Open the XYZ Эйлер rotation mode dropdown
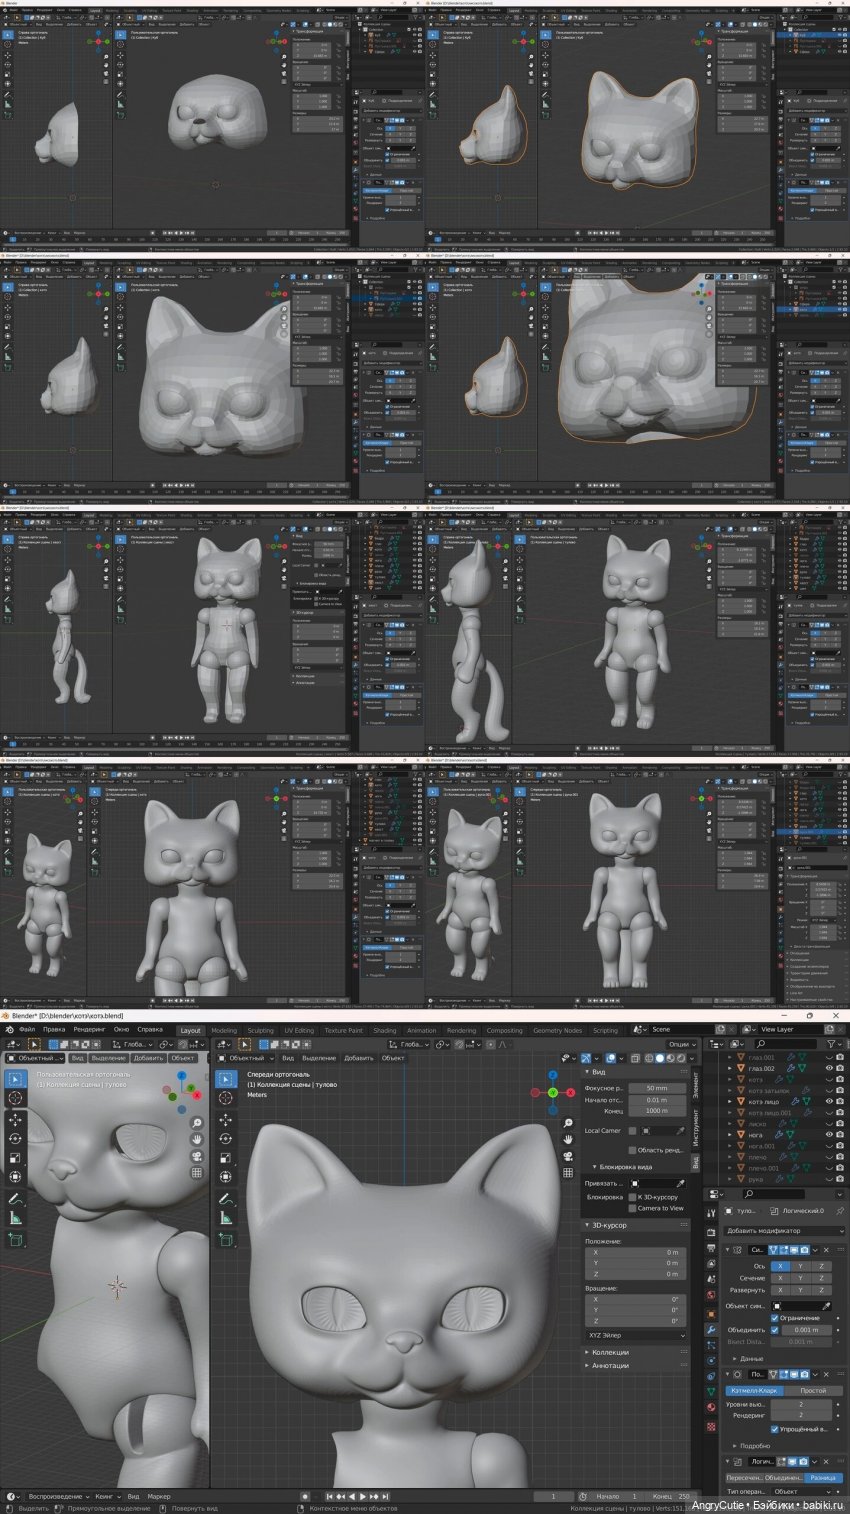Image resolution: width=850 pixels, height=1514 pixels. [x=636, y=1334]
